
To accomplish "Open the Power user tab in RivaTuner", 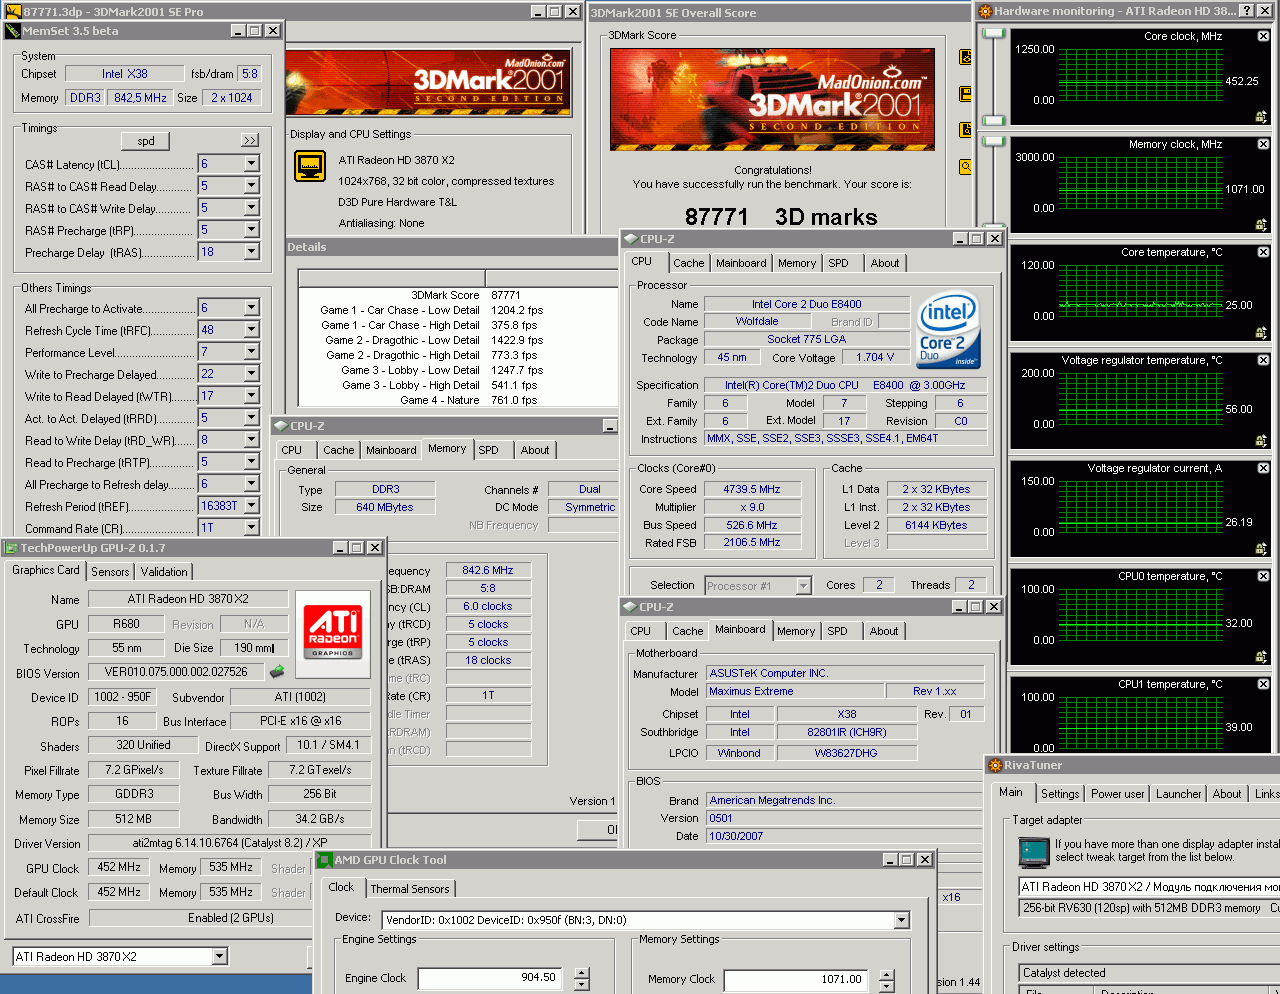I will click(1118, 794).
